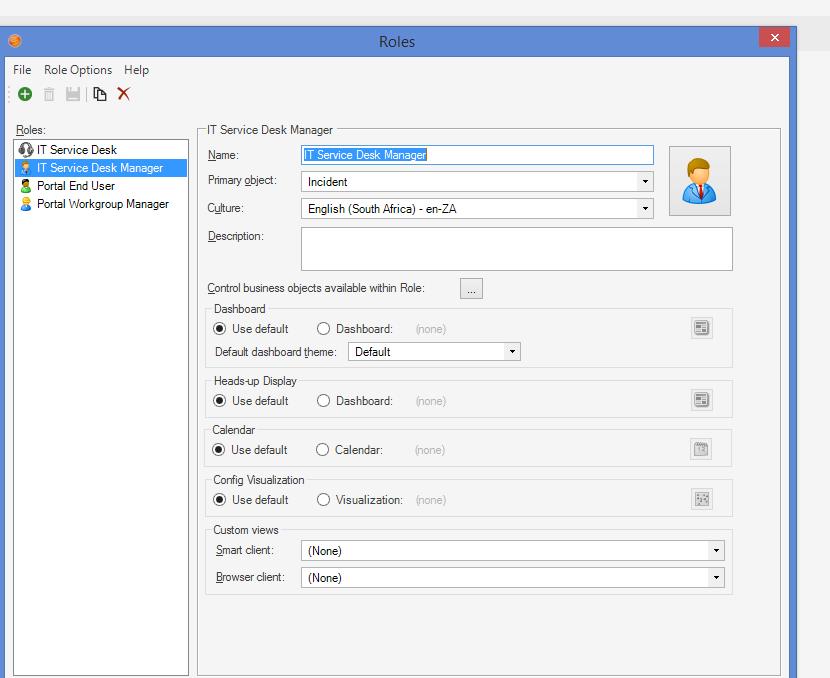Click the green add new role icon
This screenshot has width=830, height=678.
[25, 94]
